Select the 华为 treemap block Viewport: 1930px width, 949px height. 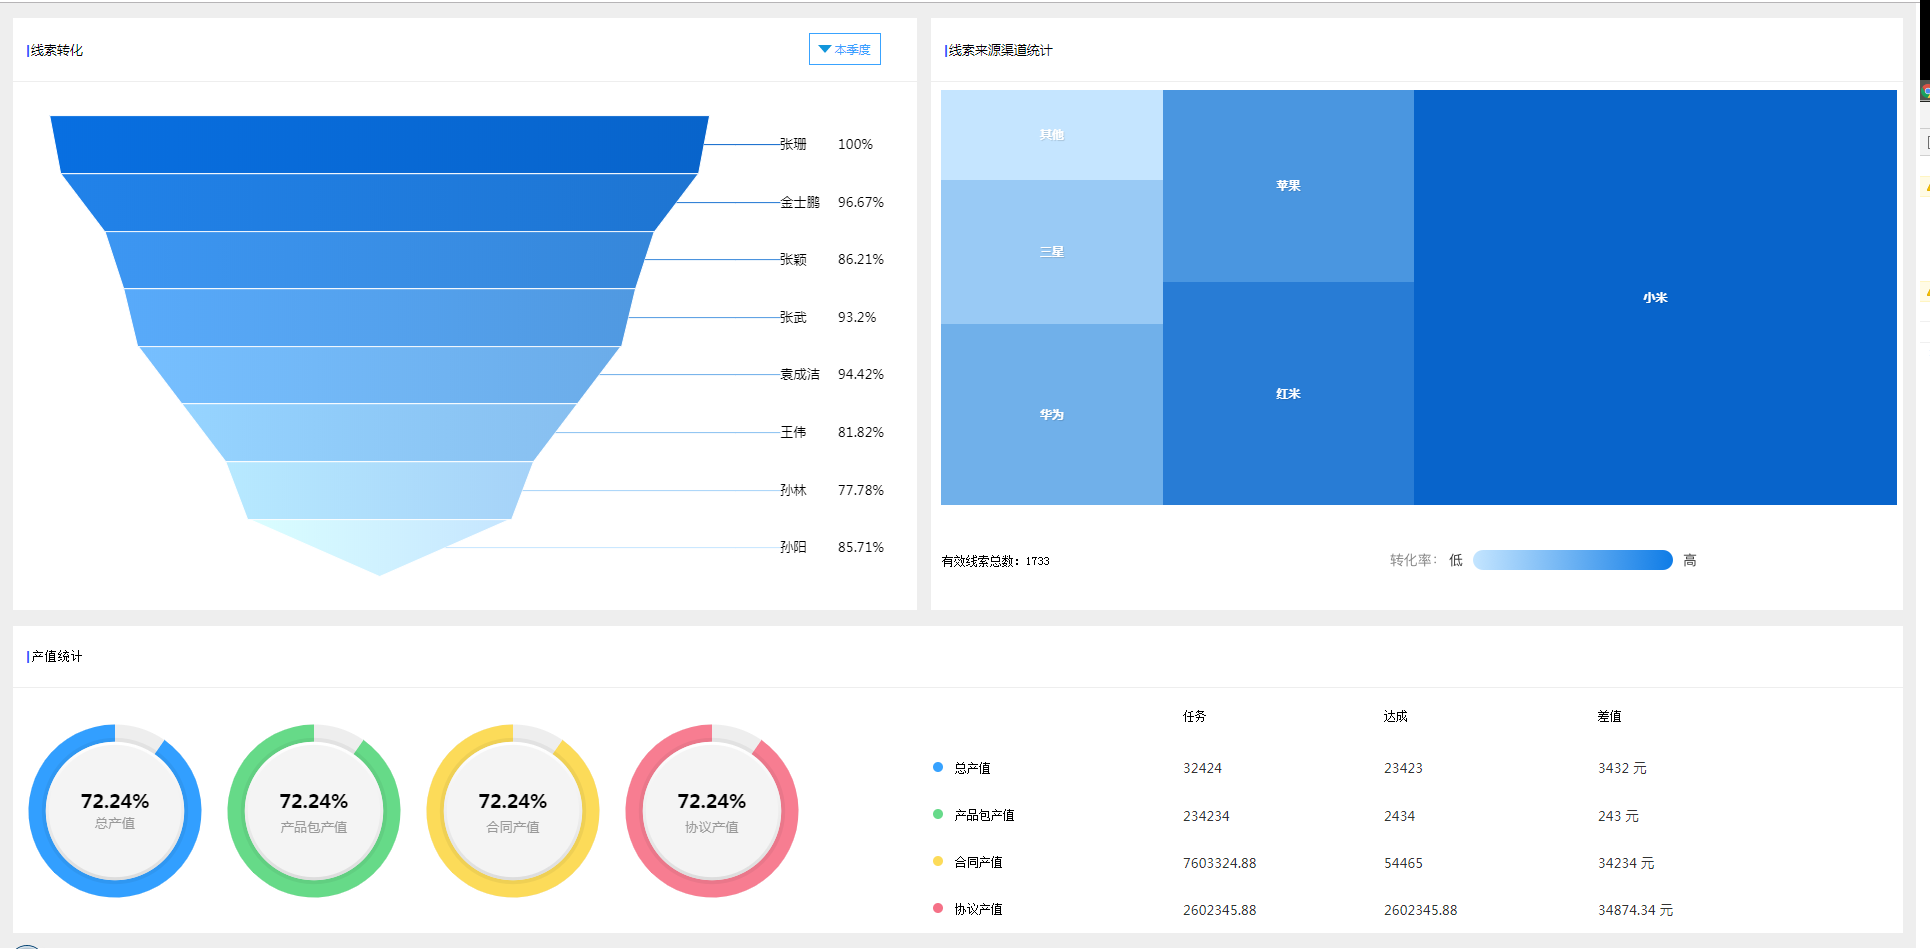coord(1052,414)
